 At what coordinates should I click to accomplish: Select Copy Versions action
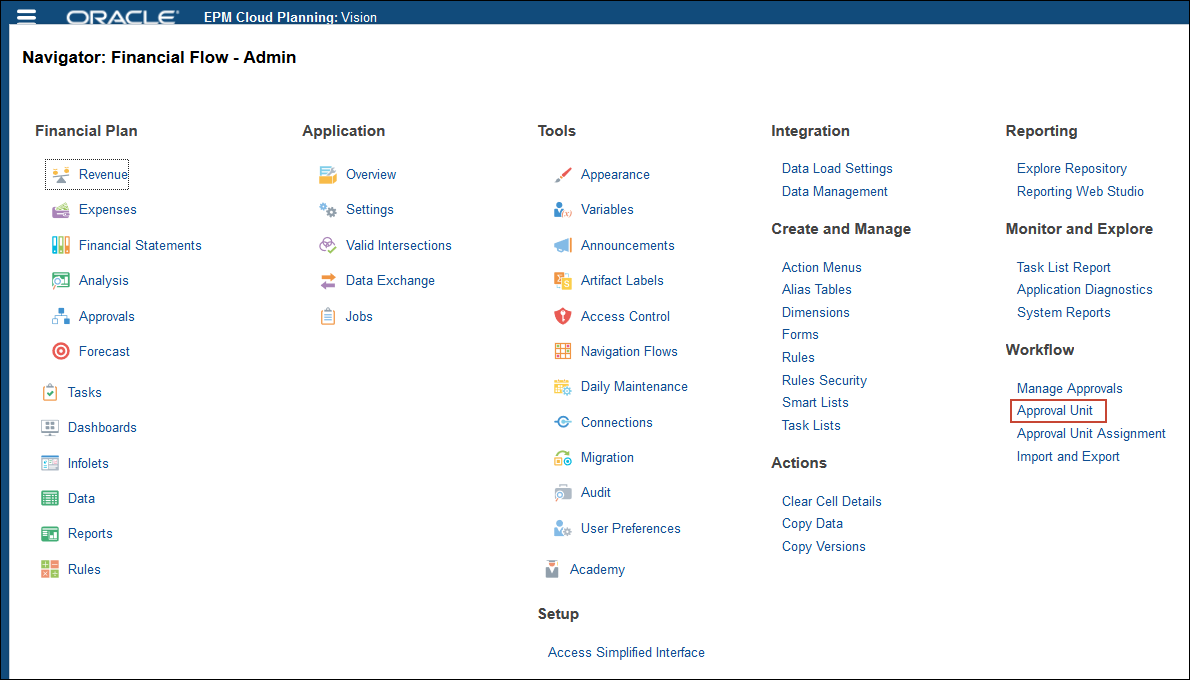point(823,546)
